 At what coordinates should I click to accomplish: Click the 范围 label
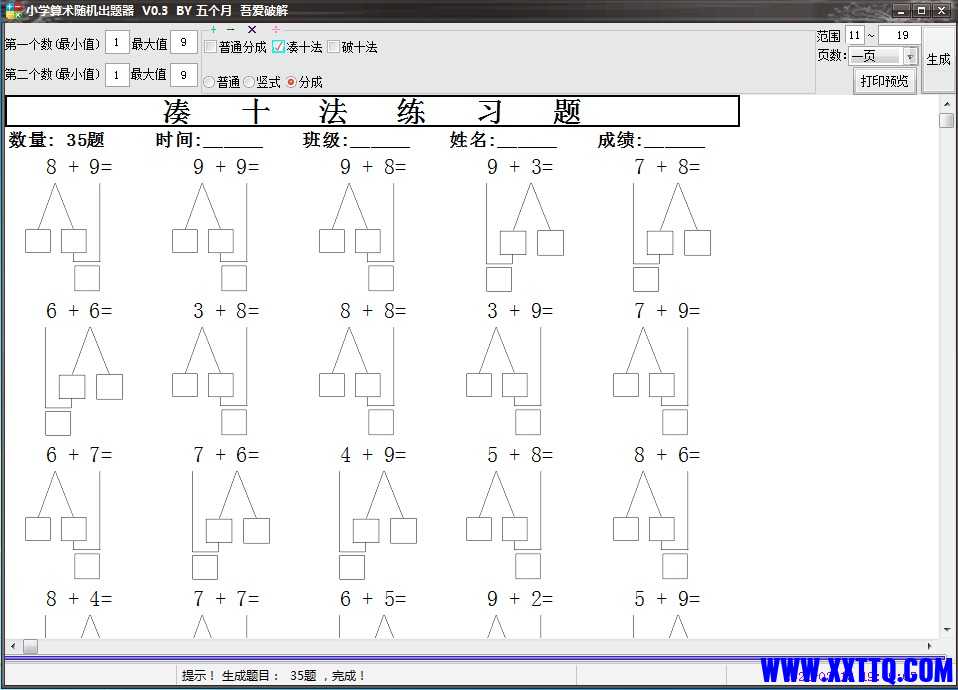(x=828, y=36)
